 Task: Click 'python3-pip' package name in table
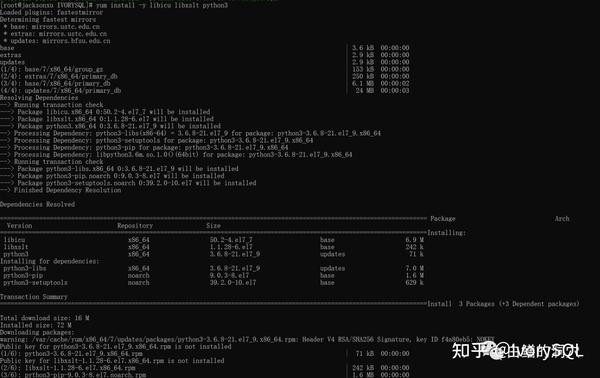pos(23,275)
